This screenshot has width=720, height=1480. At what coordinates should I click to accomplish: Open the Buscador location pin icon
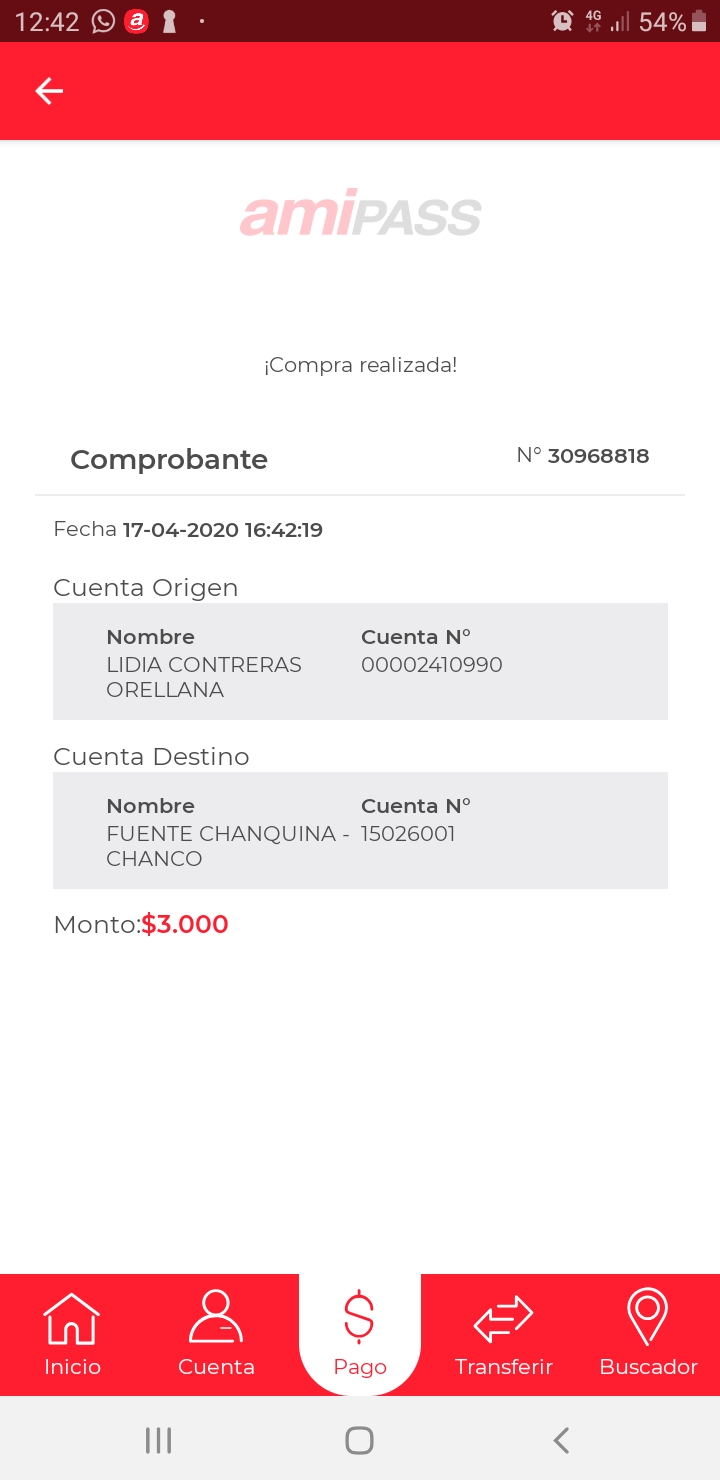647,1316
